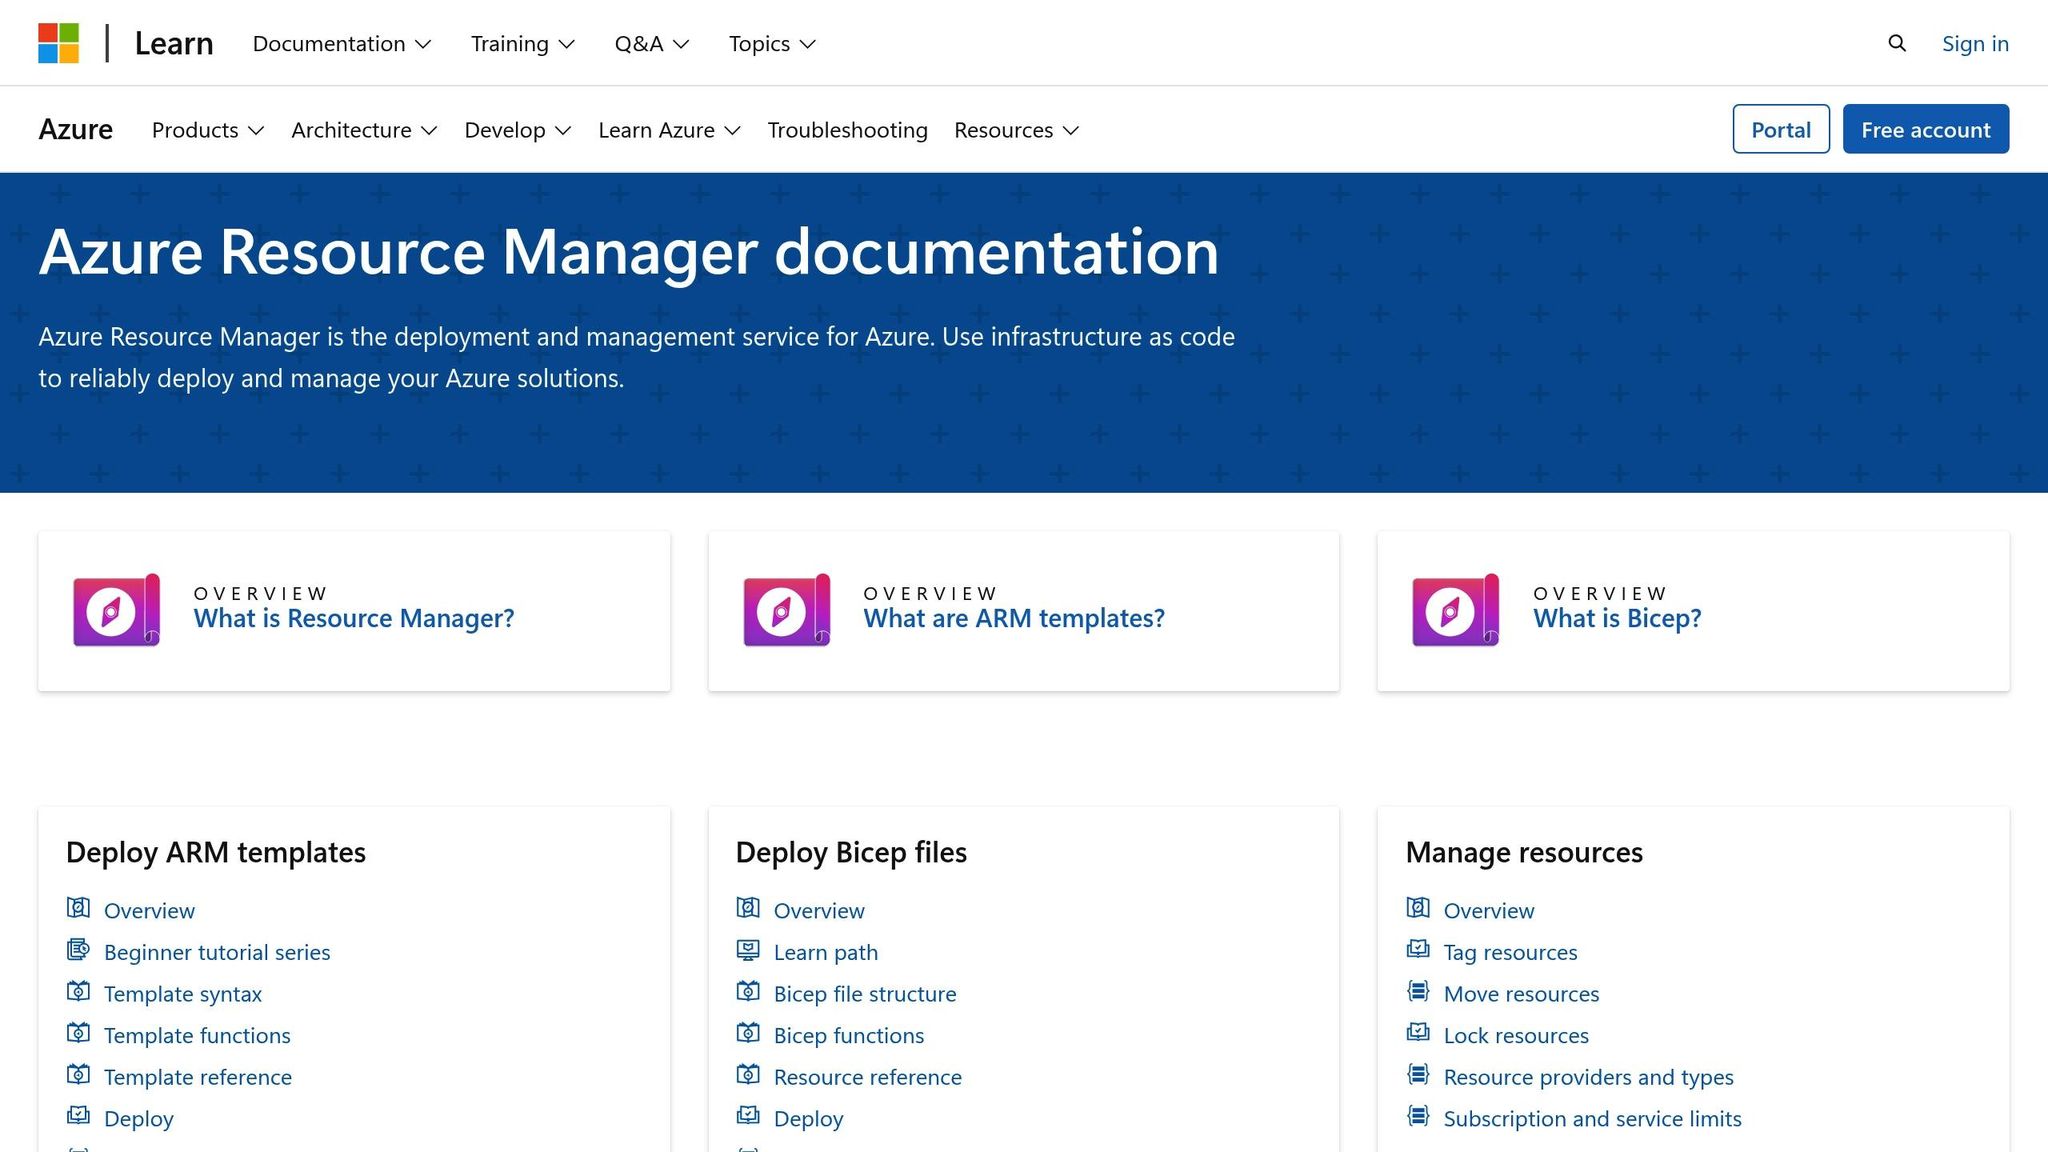The width and height of the screenshot is (2048, 1152).
Task: Click the overview icon under Manage resources
Action: coord(1418,907)
